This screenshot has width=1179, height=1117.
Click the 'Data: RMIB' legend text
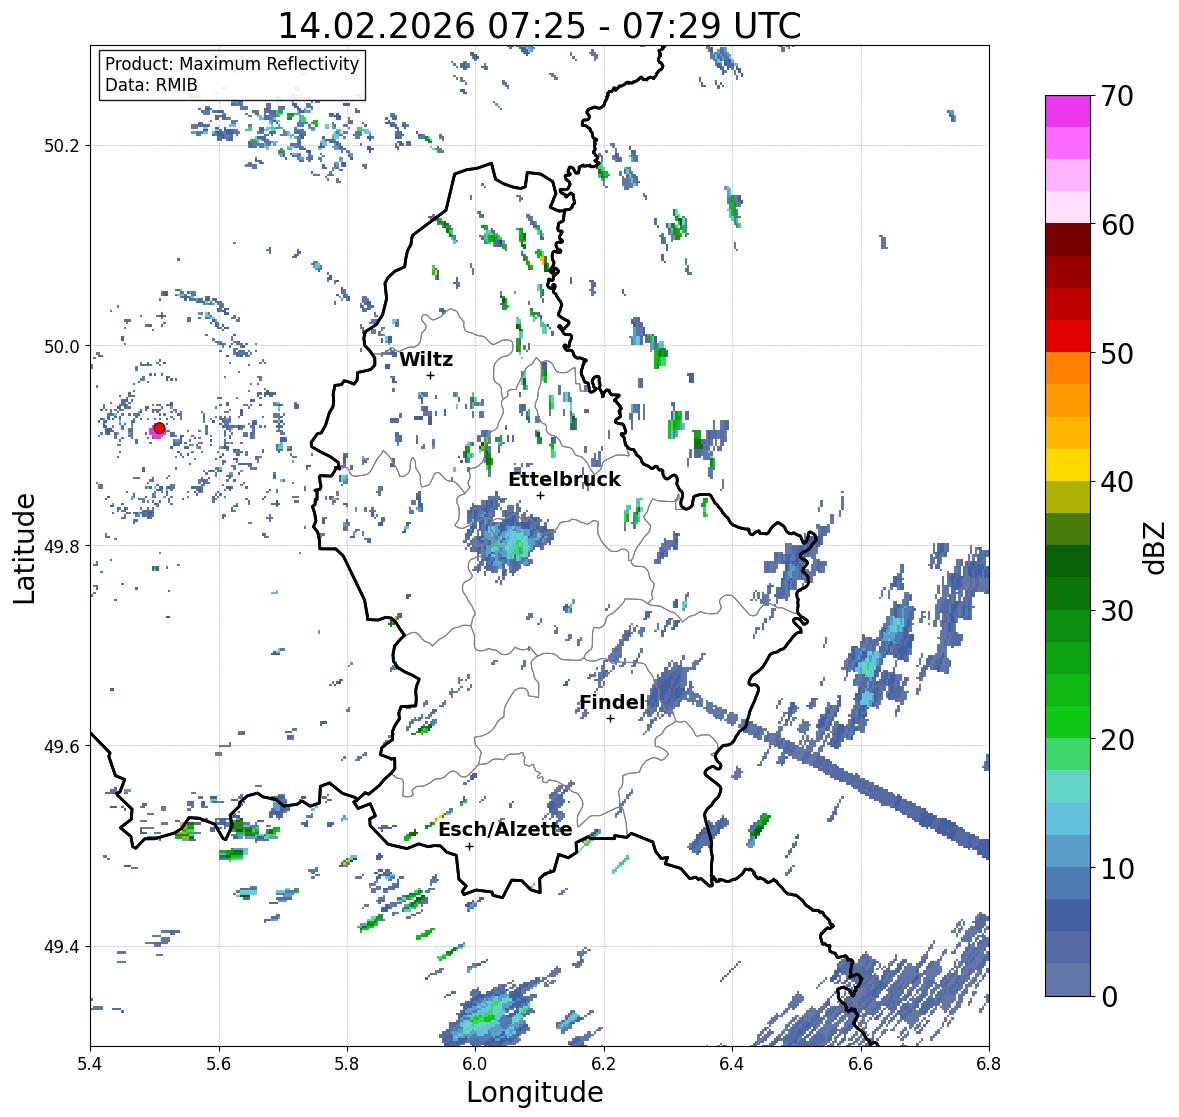(151, 85)
